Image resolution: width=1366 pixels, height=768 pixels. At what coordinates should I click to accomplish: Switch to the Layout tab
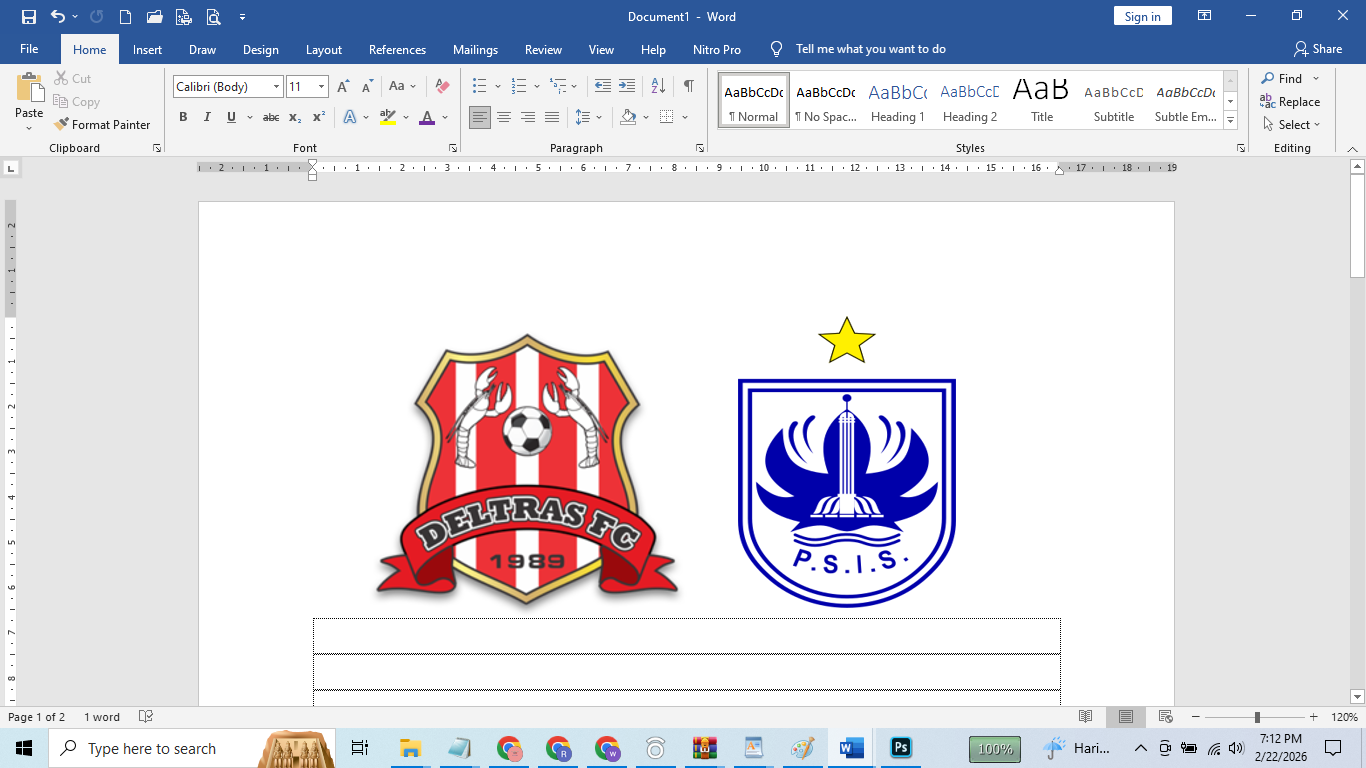pyautogui.click(x=324, y=49)
